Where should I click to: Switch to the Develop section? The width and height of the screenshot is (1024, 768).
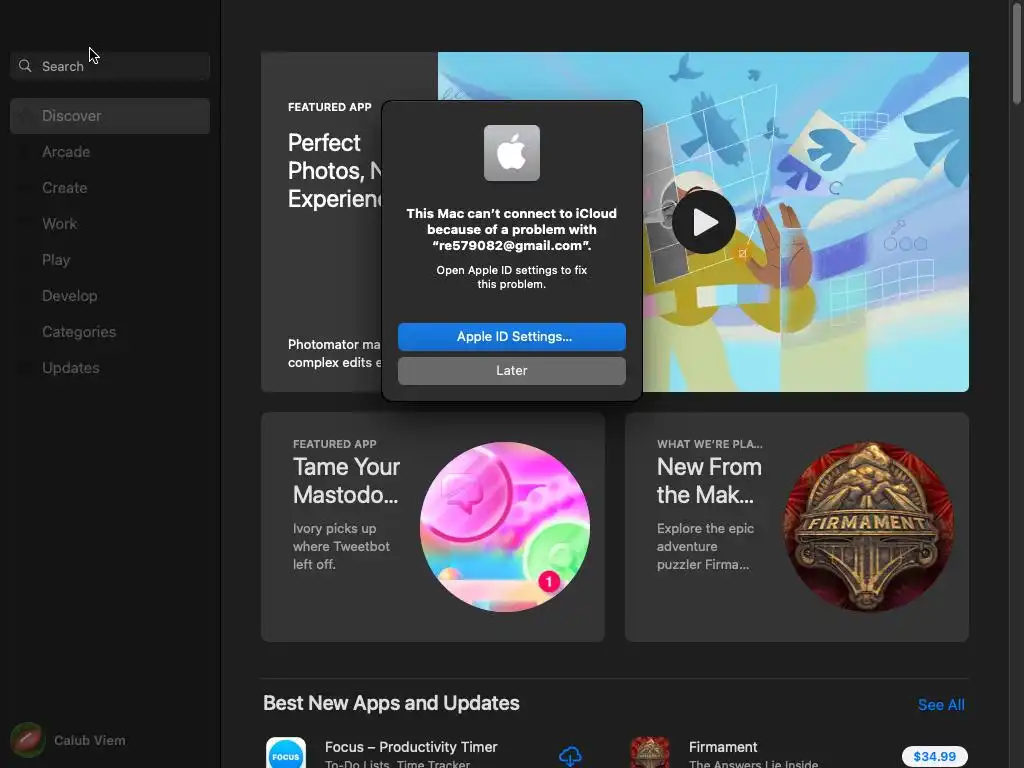(x=69, y=295)
